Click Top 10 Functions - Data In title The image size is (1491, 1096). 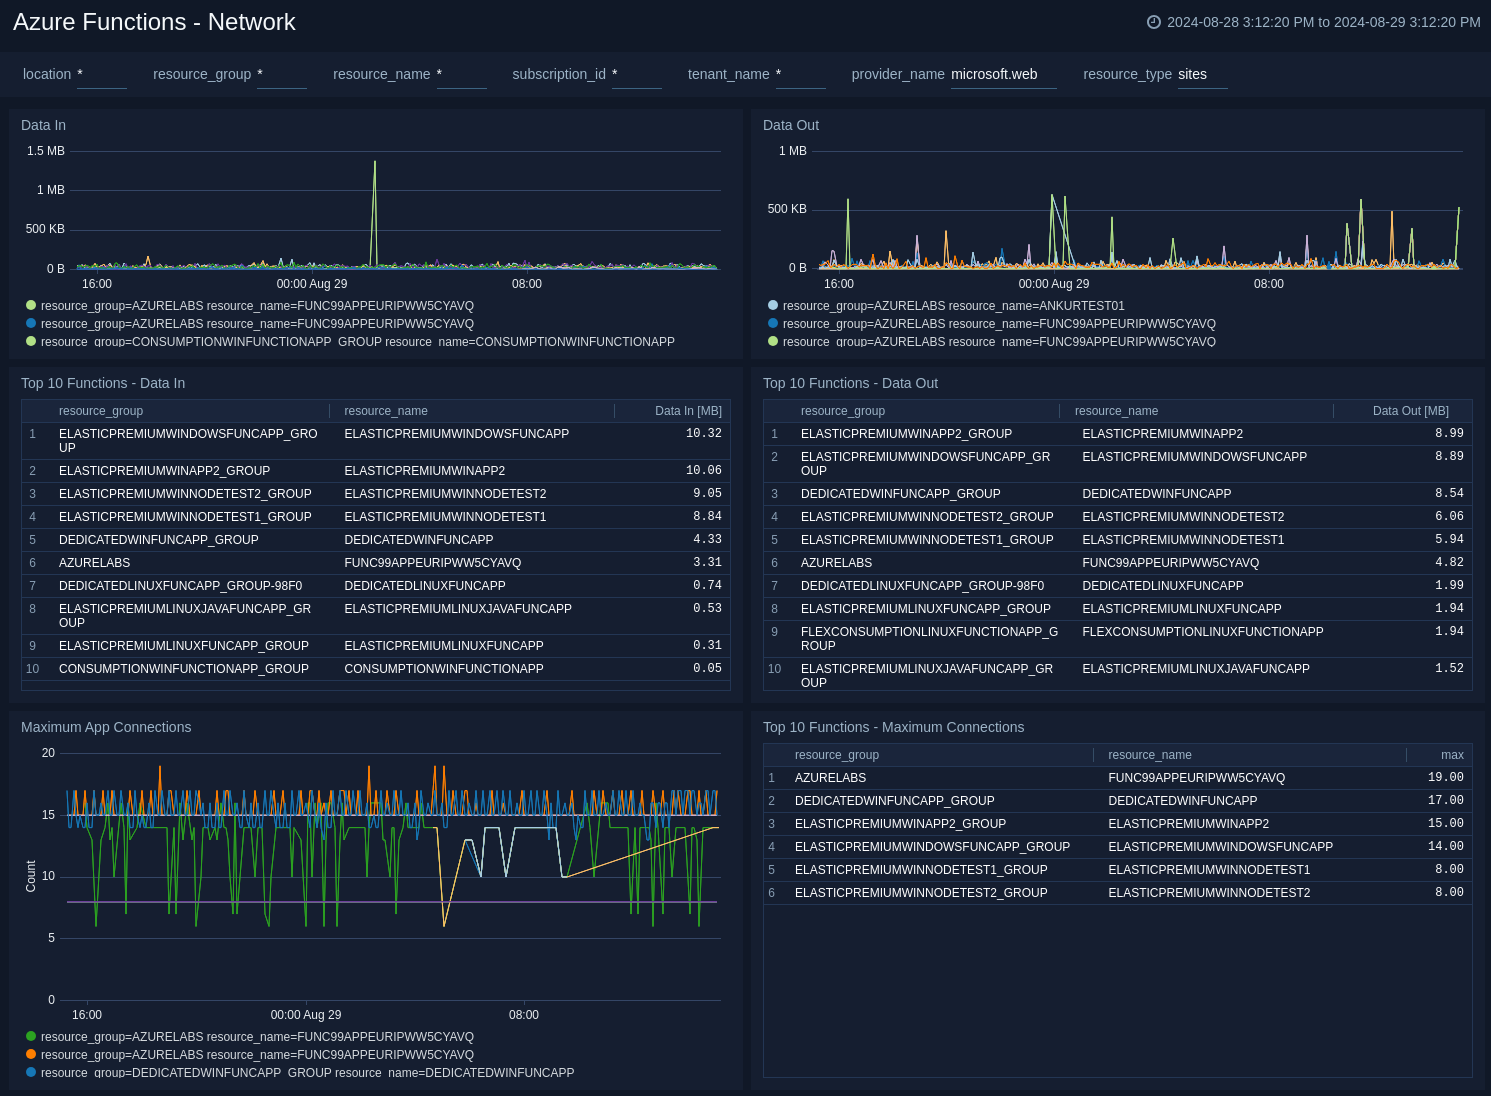point(103,383)
